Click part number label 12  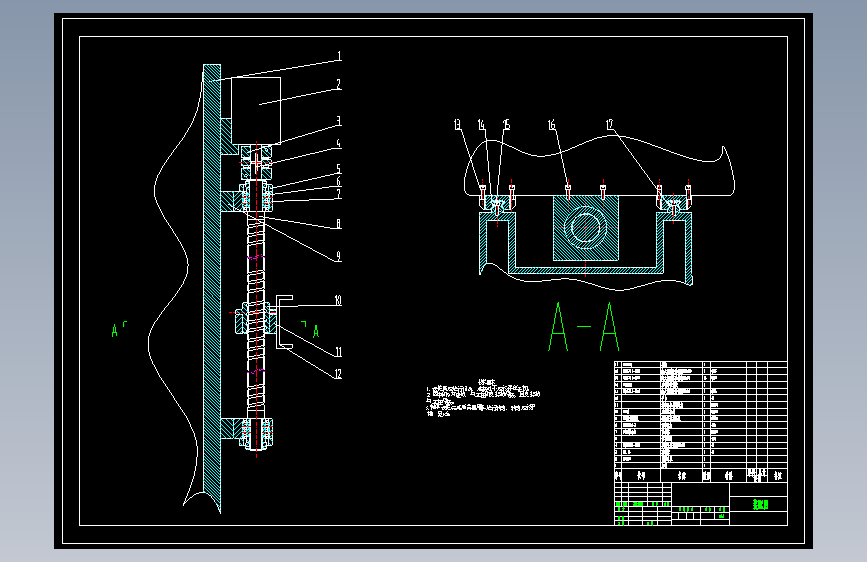[x=338, y=374]
